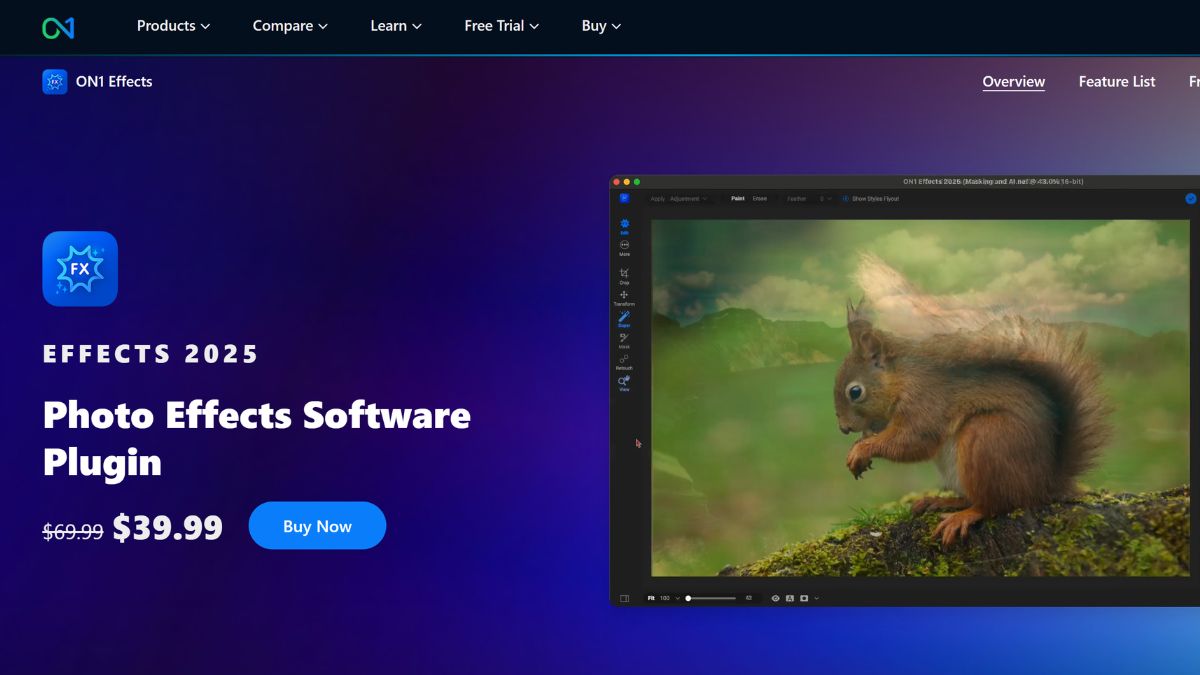Open the More tools icon in the sidebar
The height and width of the screenshot is (675, 1200).
(x=624, y=247)
